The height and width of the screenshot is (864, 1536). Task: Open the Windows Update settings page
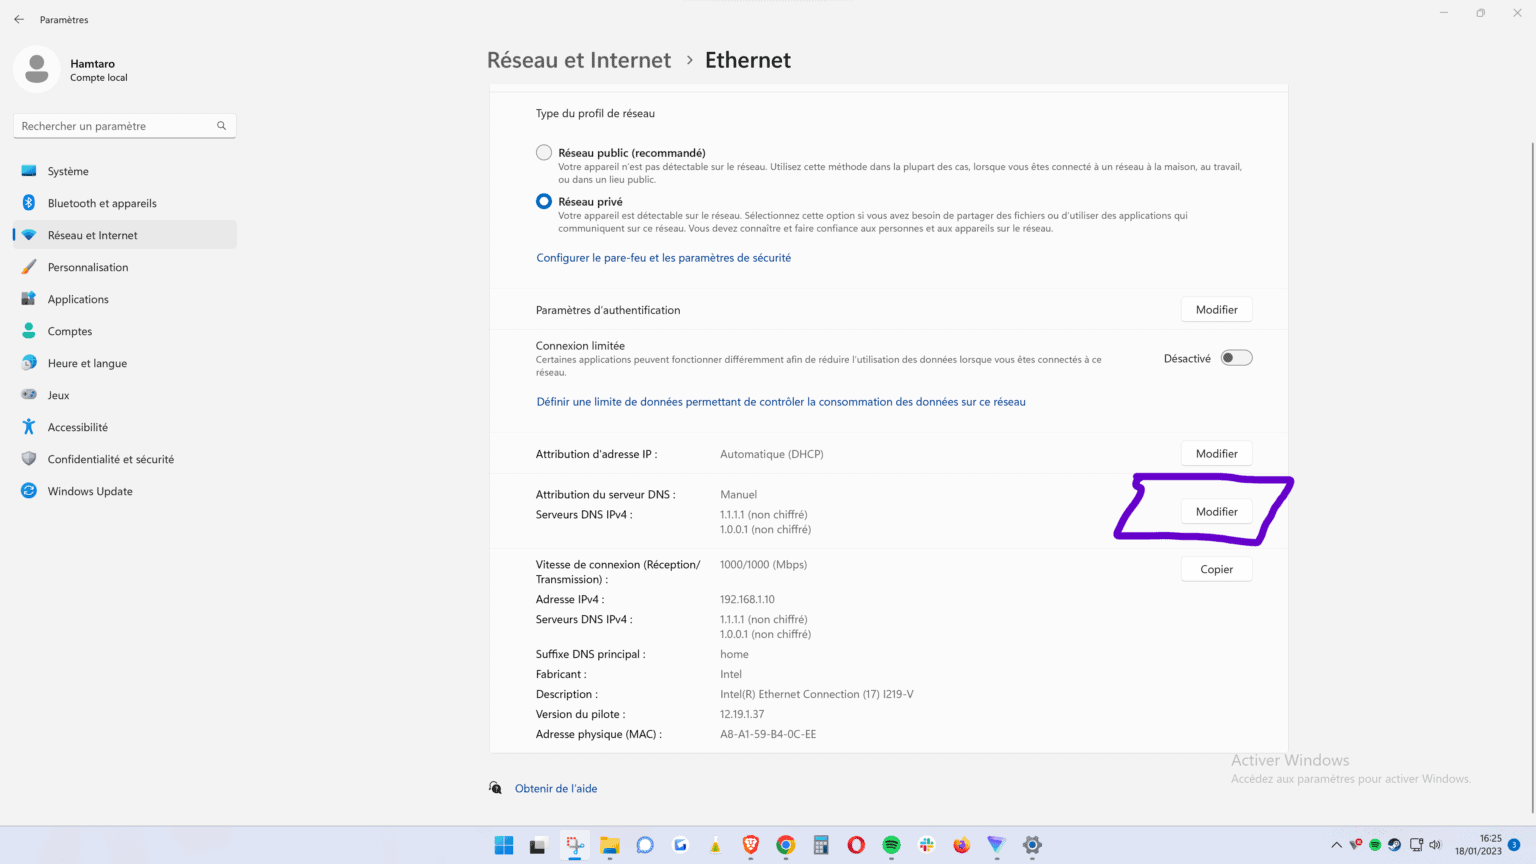(90, 491)
